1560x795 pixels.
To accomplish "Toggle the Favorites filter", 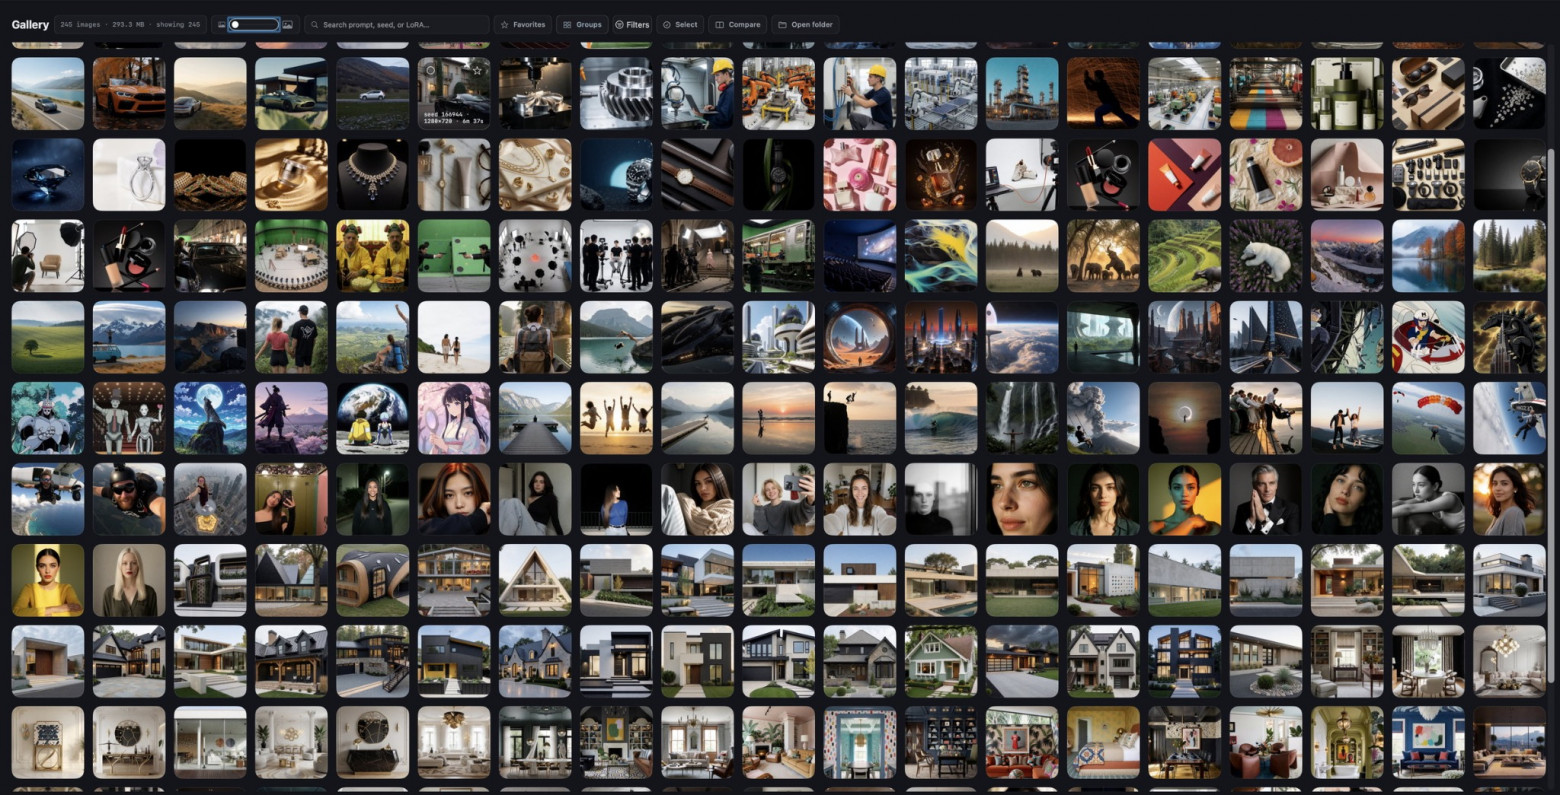I will coord(522,24).
